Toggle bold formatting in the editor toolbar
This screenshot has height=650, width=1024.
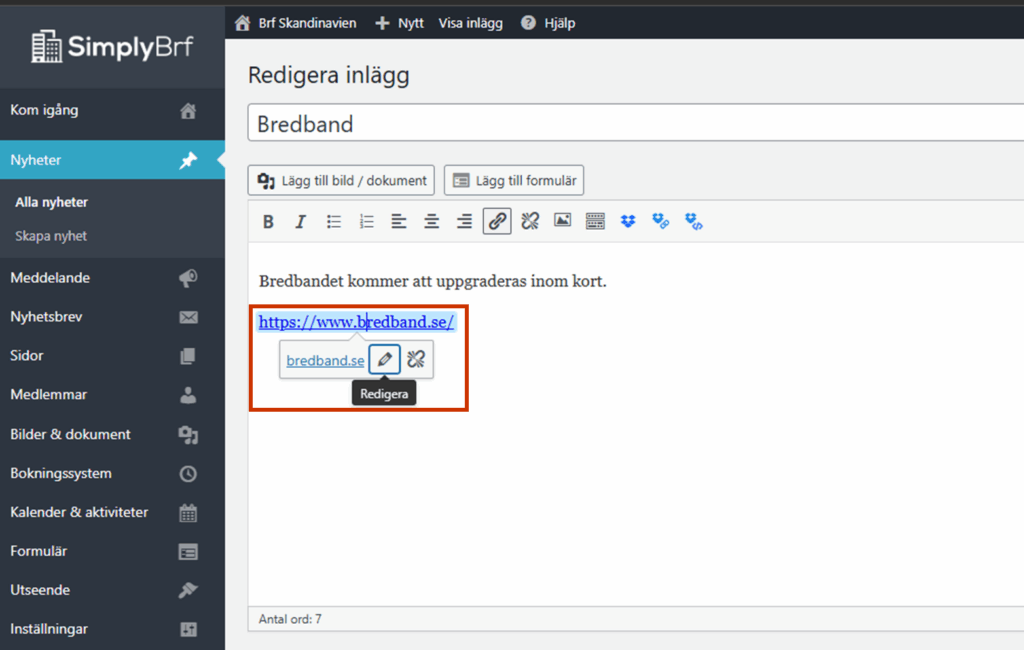268,221
